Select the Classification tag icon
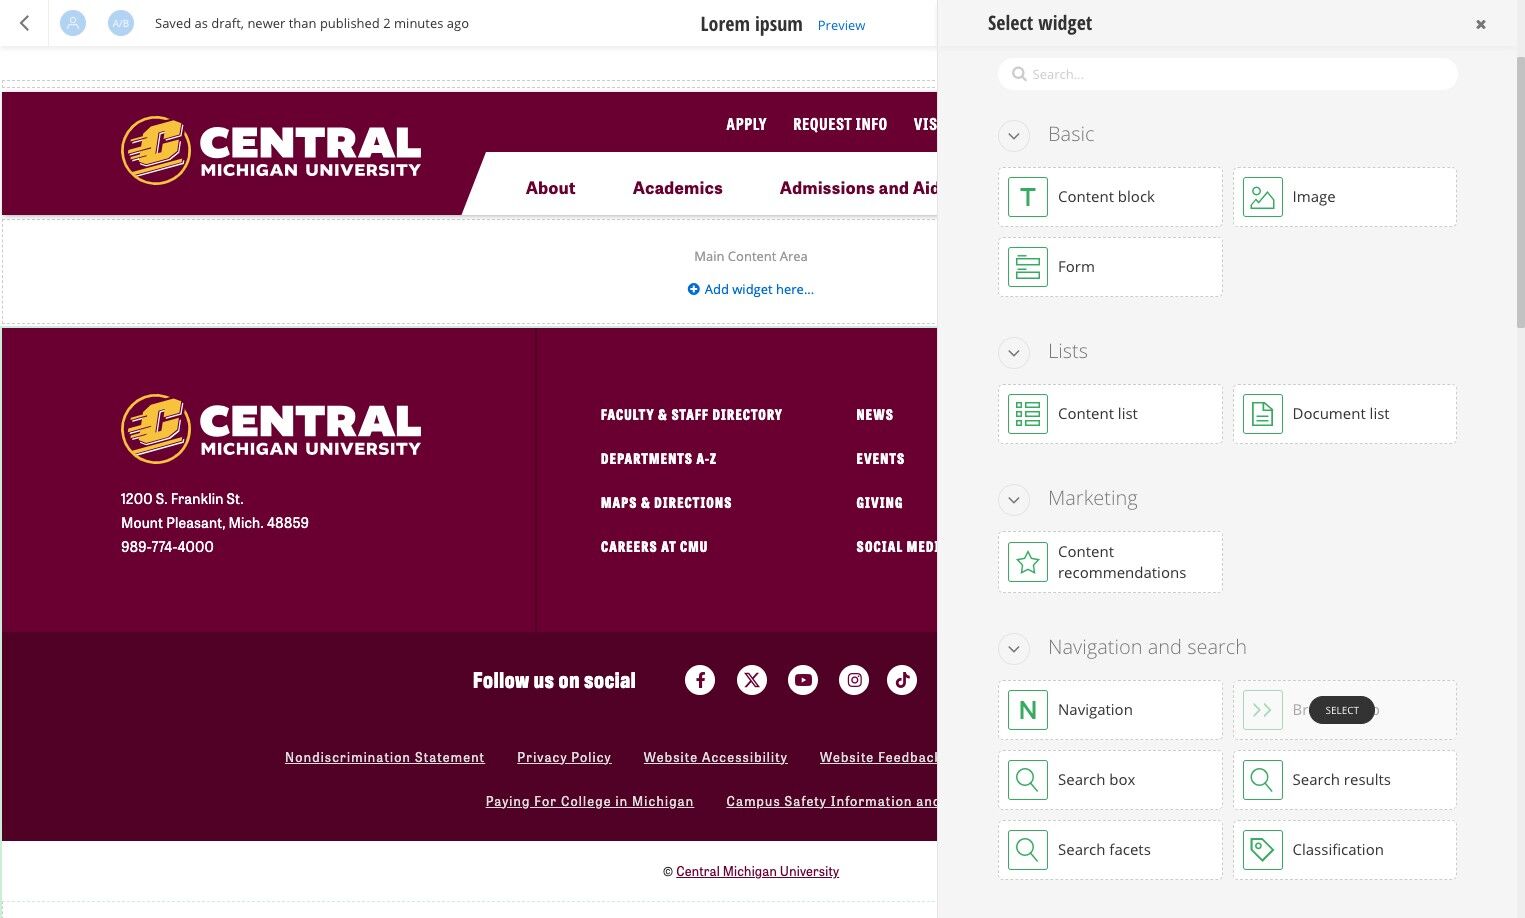1525x918 pixels. click(x=1263, y=850)
